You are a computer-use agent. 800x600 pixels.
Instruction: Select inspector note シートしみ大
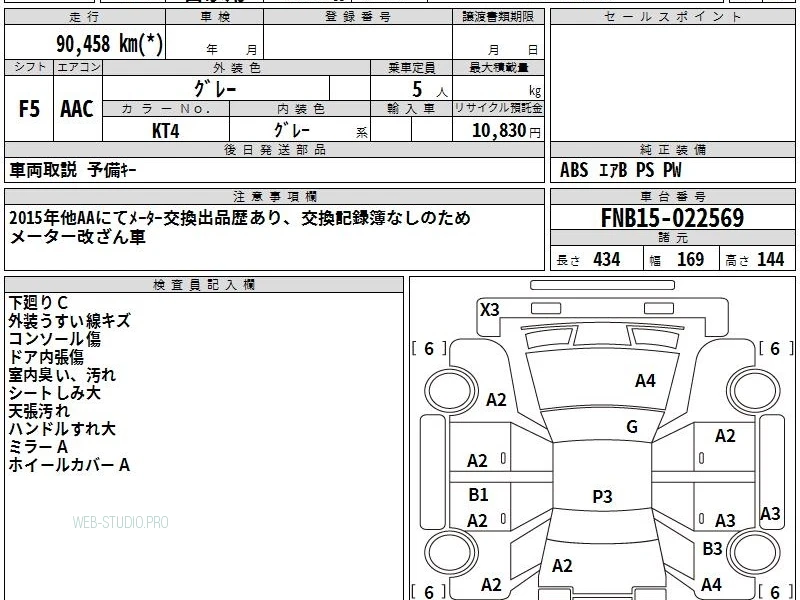(55, 393)
